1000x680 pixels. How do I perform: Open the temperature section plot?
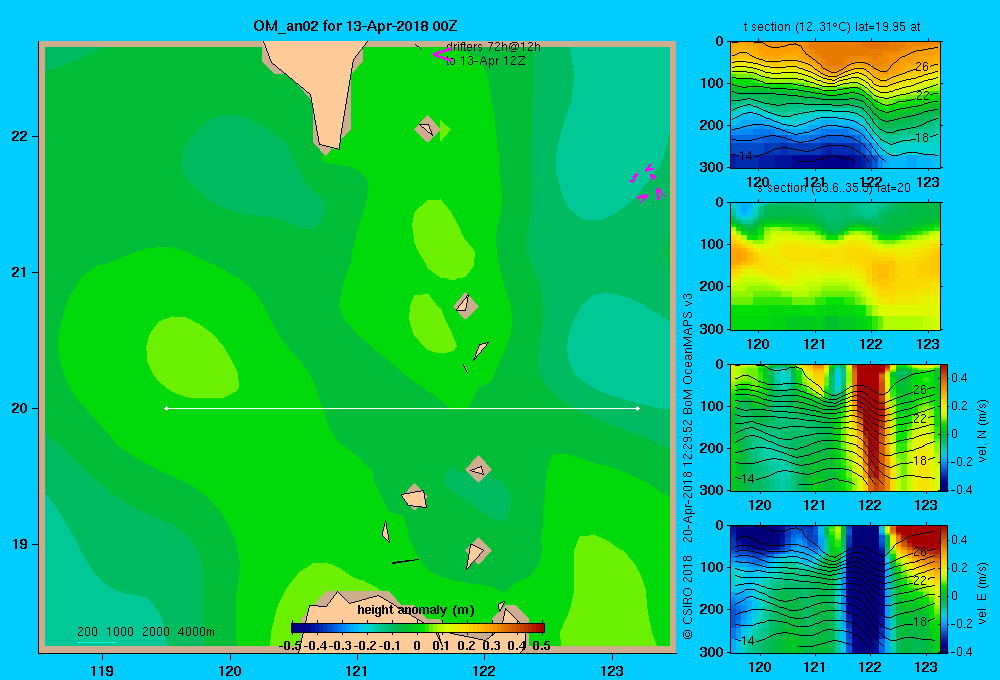tap(835, 105)
